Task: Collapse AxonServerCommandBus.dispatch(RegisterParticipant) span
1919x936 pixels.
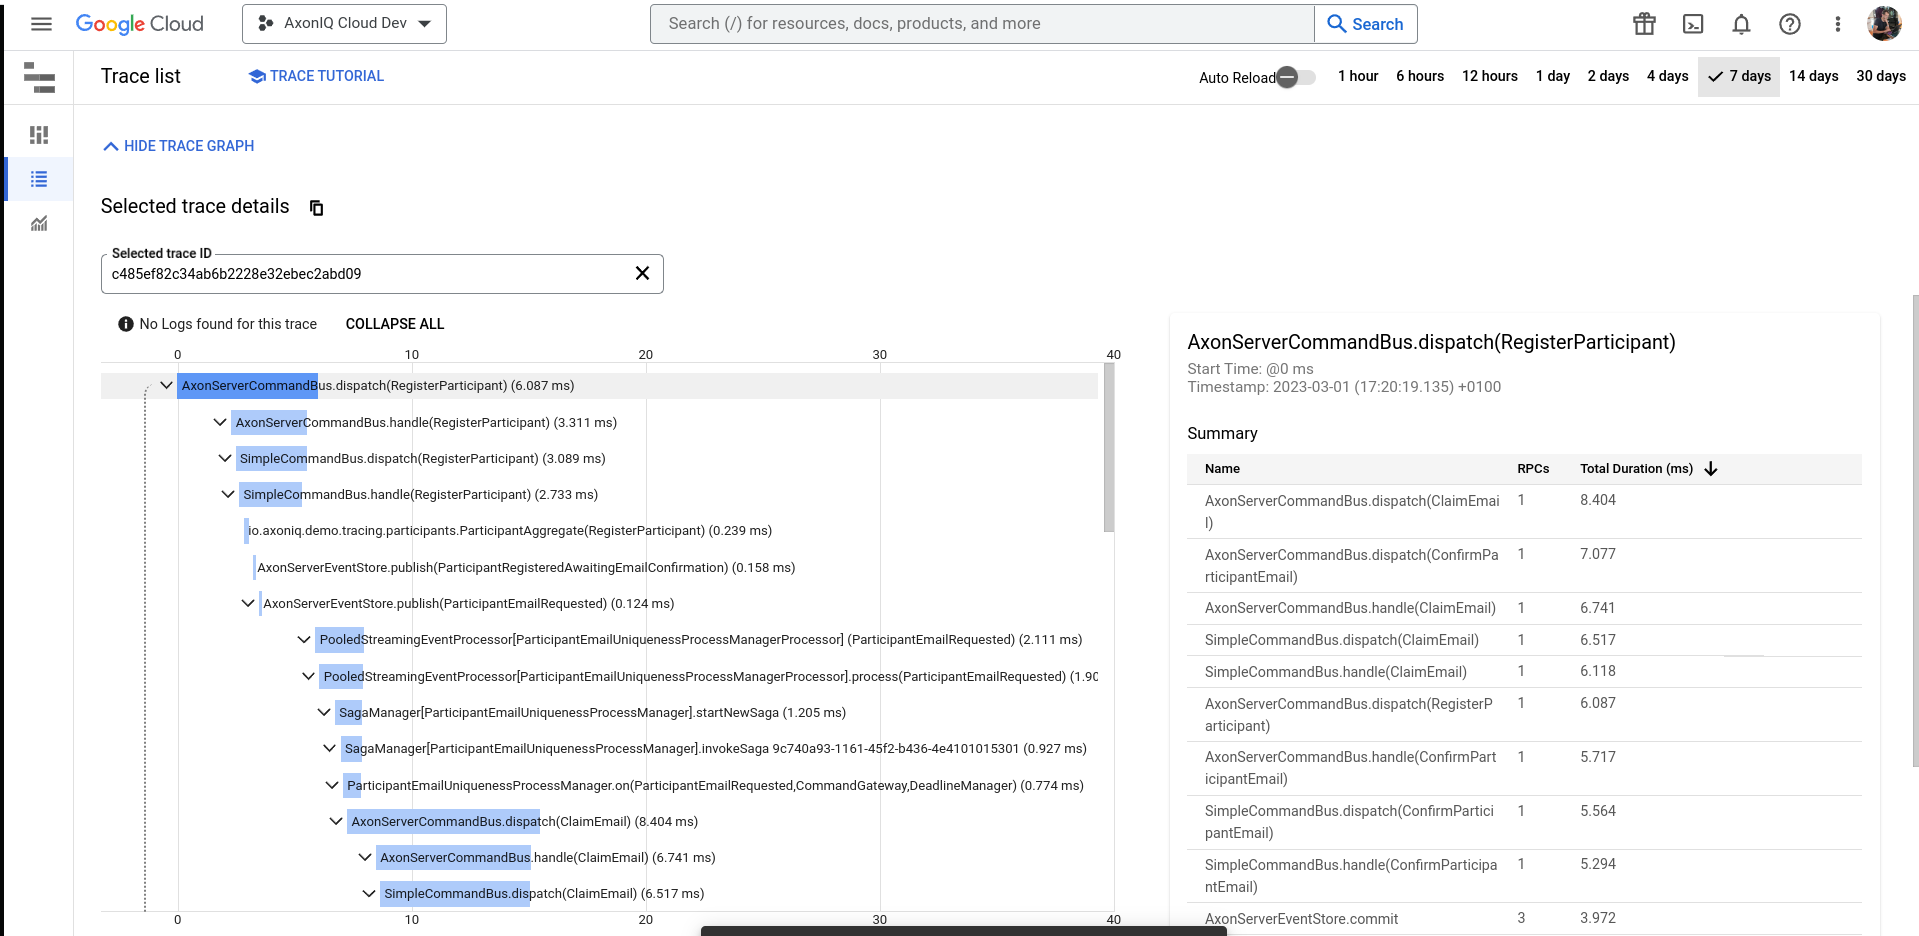Action: (x=166, y=385)
